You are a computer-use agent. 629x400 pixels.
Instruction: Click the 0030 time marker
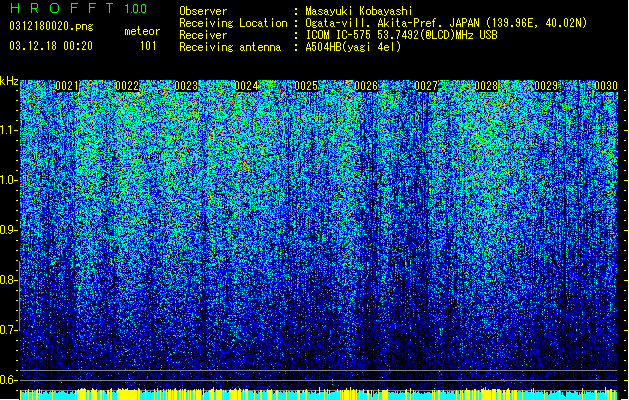tap(606, 86)
